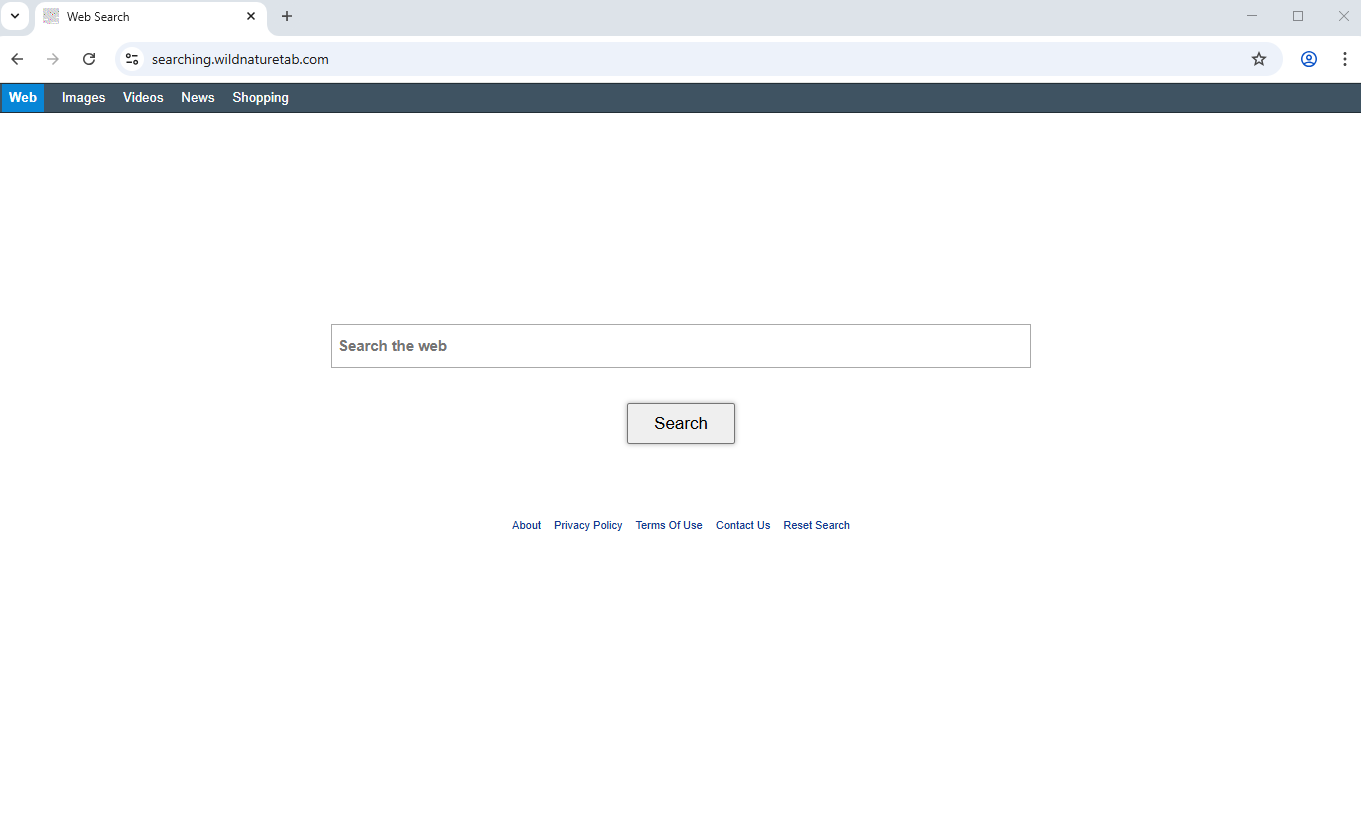Select the Web Search browser tab
This screenshot has width=1361, height=837.
[151, 17]
